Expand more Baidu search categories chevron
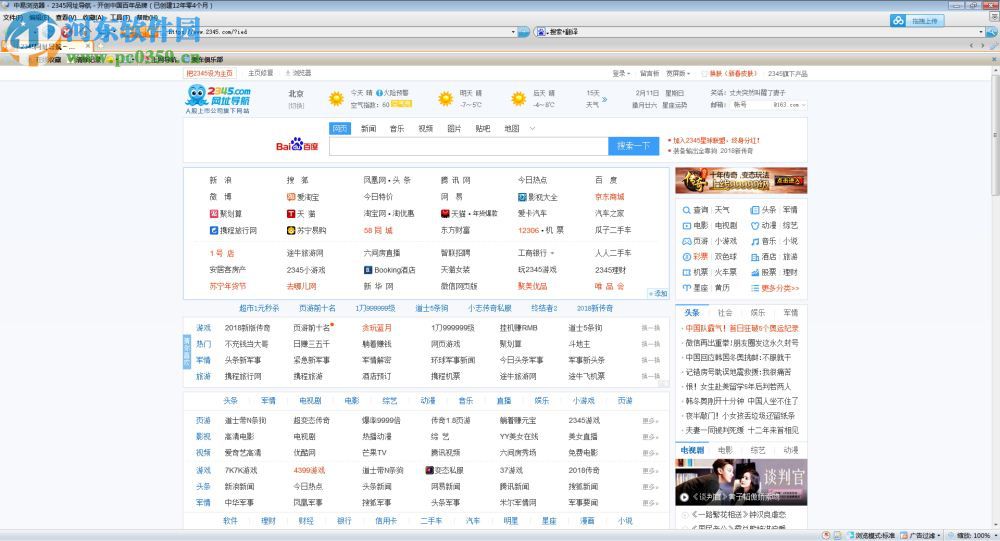Screen dimensions: 1000x541 532,128
